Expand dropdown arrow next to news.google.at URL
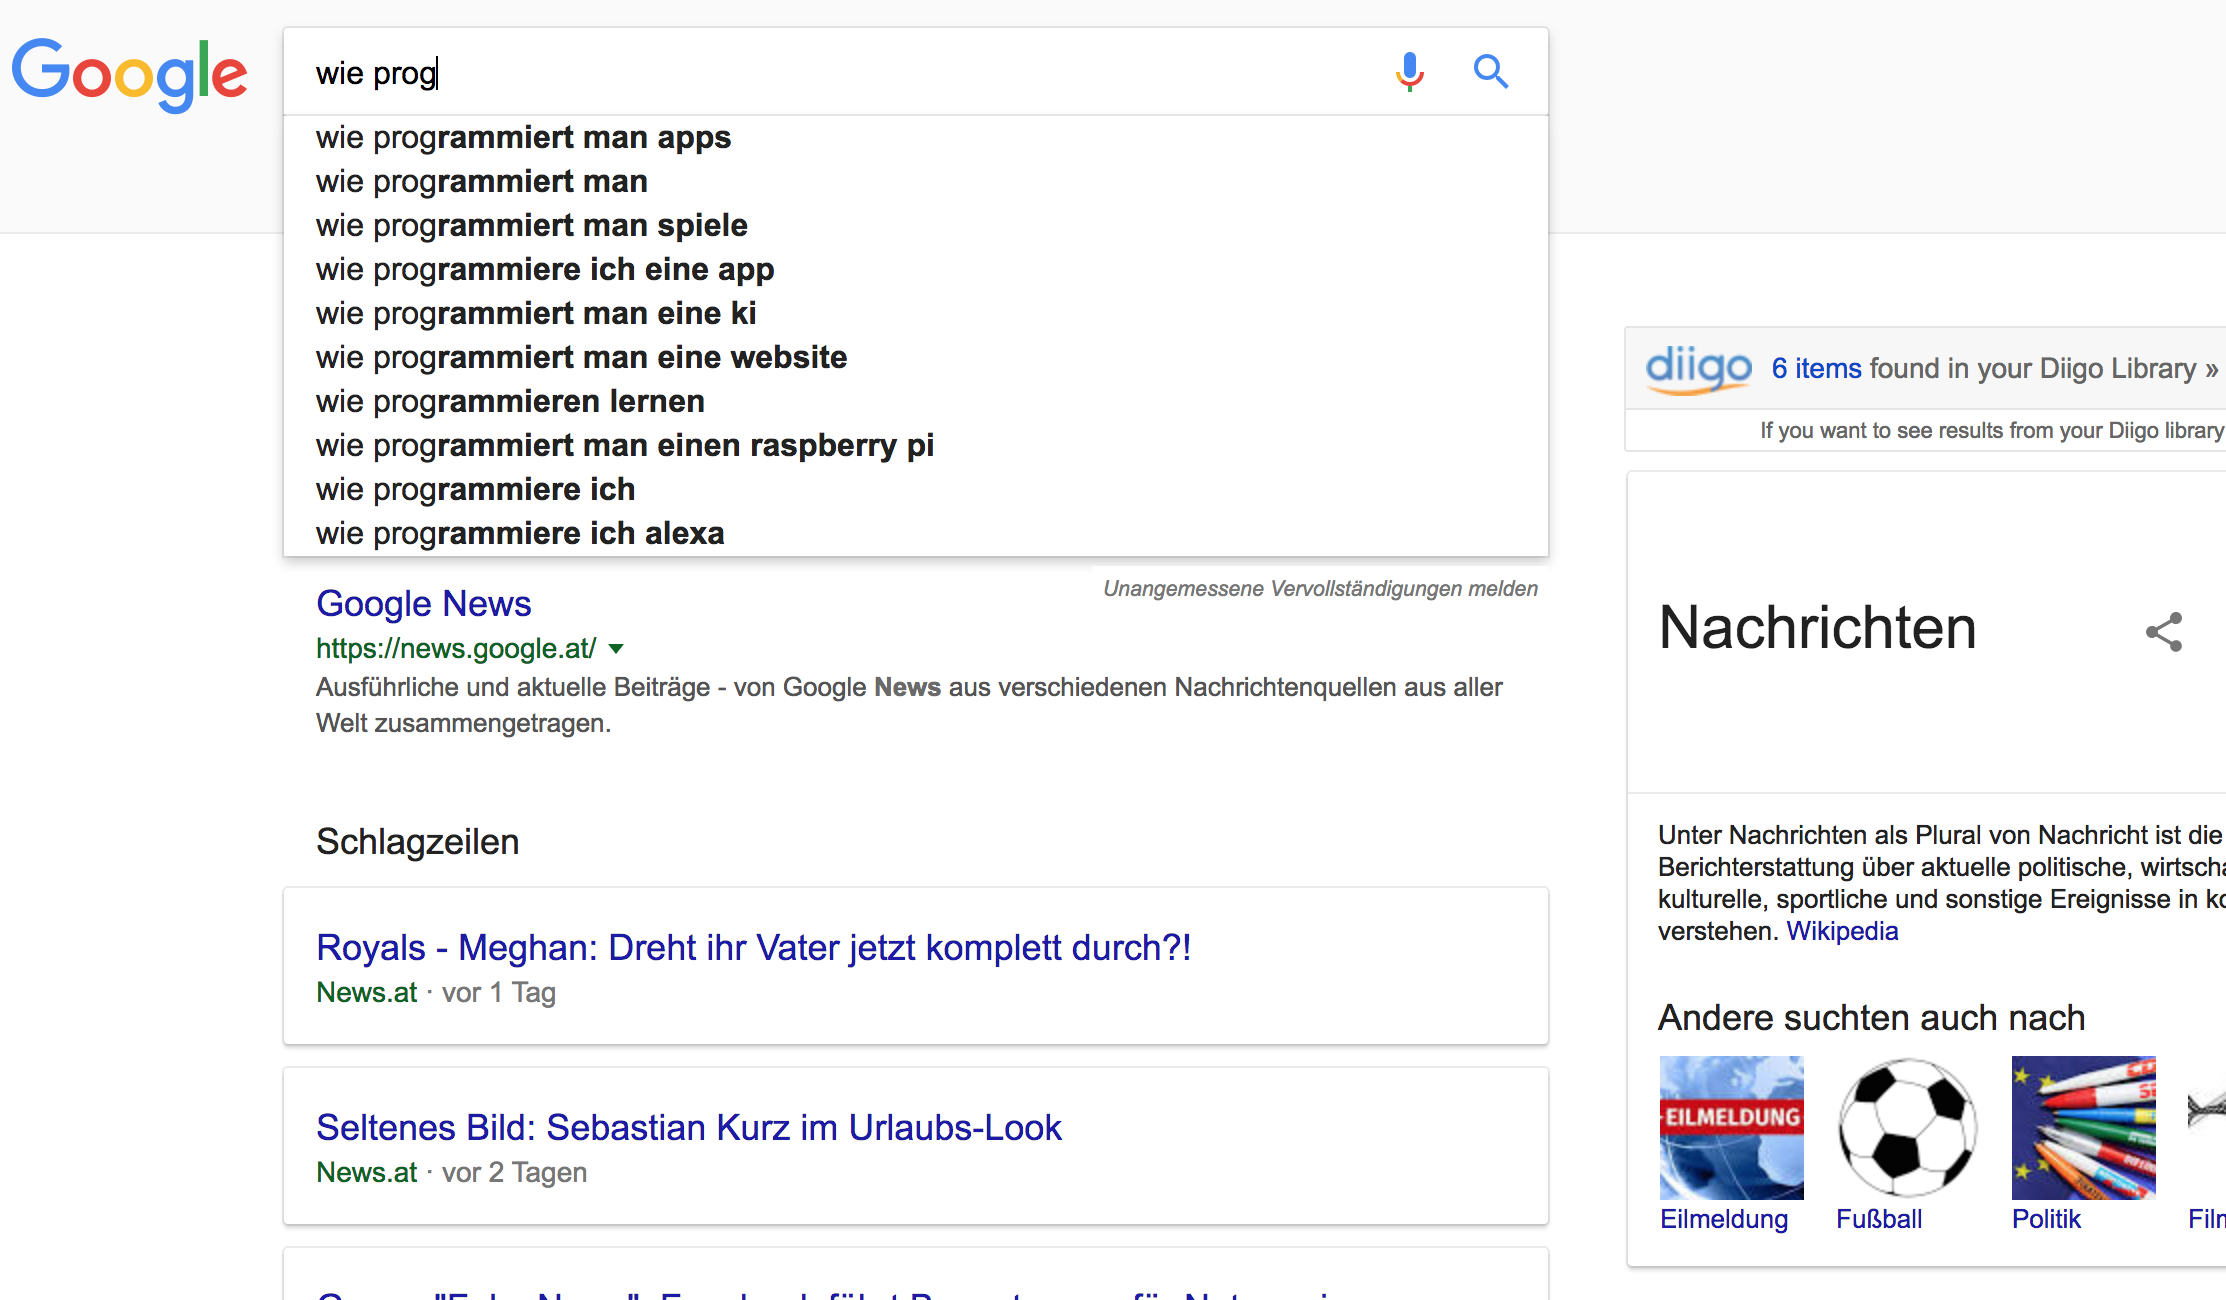Image resolution: width=2226 pixels, height=1300 pixels. (616, 649)
